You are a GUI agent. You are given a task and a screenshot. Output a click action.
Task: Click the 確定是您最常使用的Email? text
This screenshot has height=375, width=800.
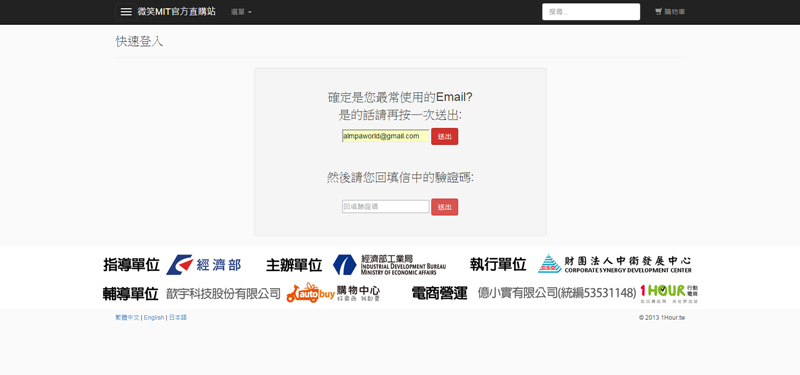tap(400, 97)
